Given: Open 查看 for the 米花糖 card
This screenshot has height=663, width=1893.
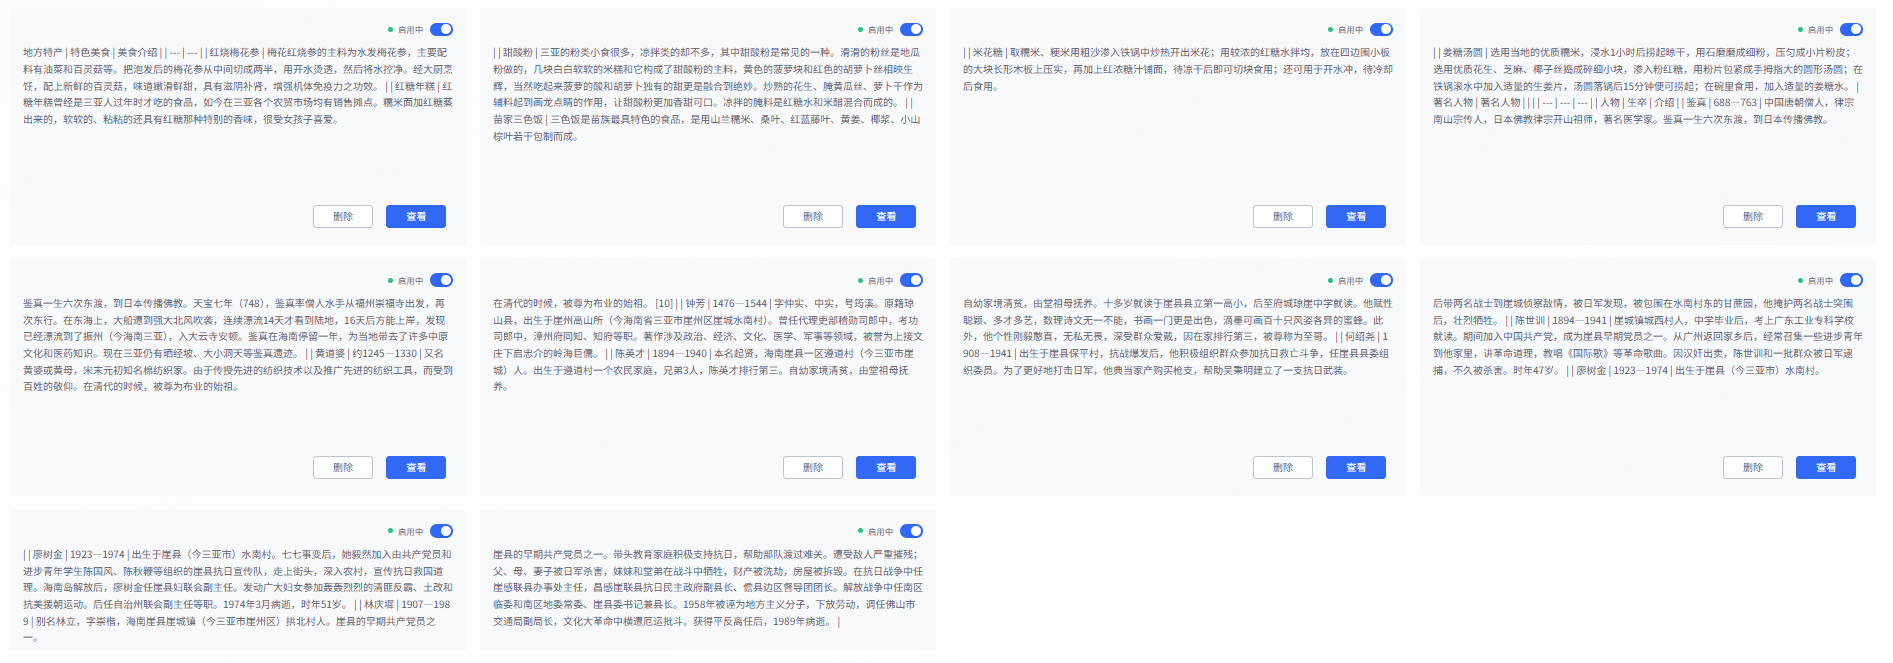Looking at the screenshot, I should [1356, 217].
